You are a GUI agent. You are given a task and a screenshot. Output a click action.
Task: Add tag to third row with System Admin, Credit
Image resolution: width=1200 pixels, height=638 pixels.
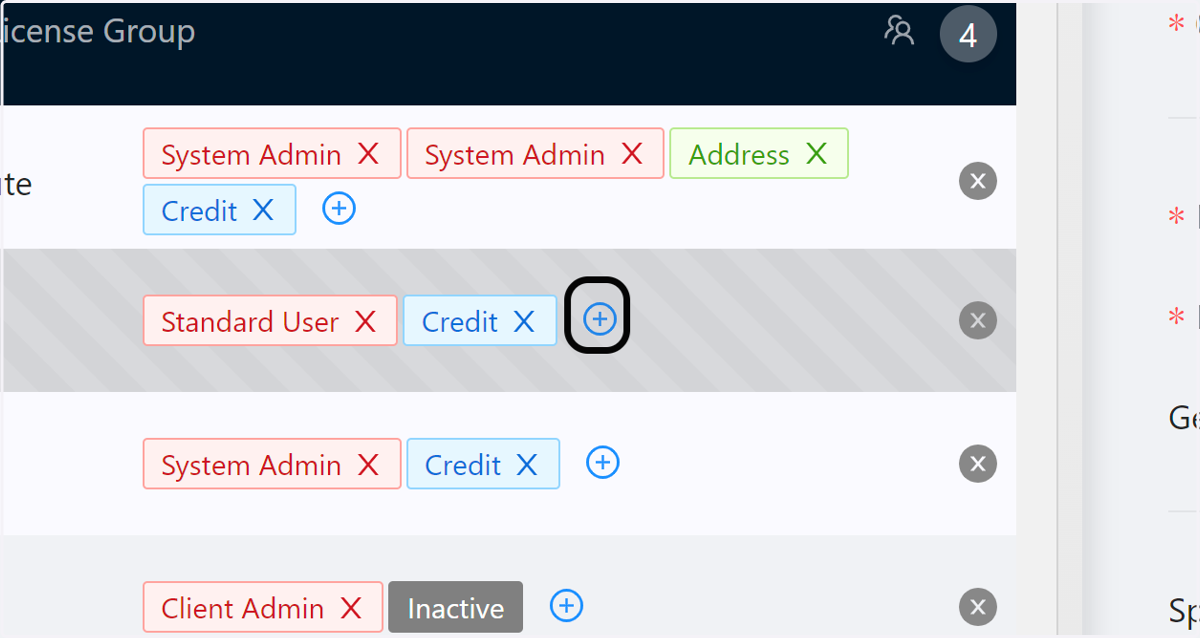(x=602, y=462)
